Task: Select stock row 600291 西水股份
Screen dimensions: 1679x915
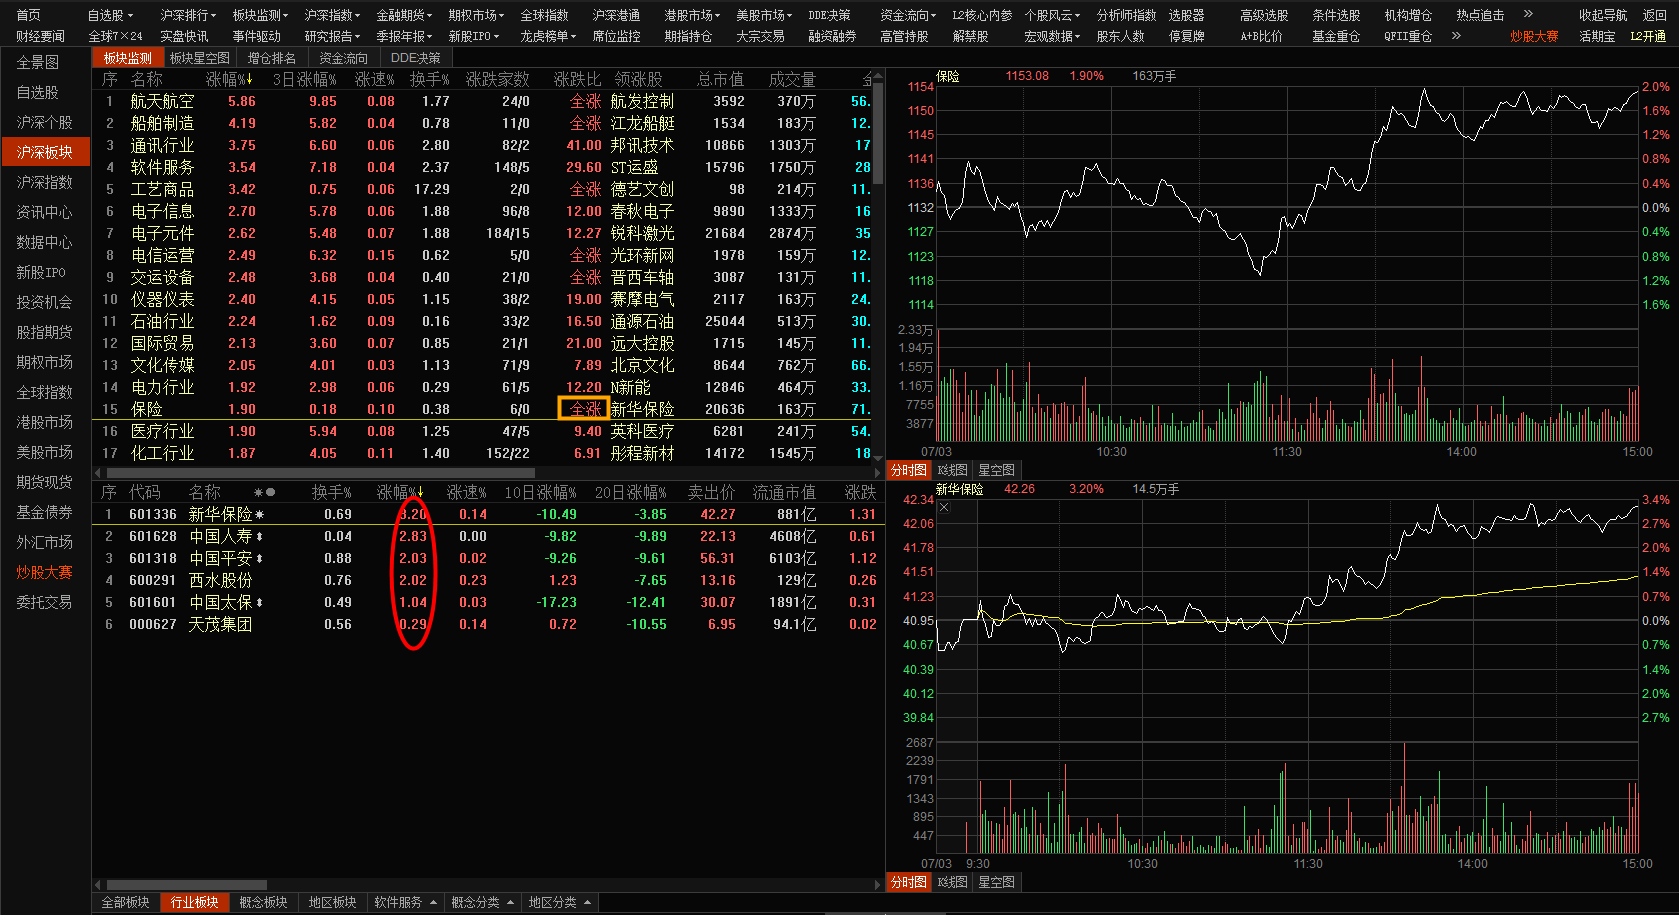Action: tap(488, 580)
